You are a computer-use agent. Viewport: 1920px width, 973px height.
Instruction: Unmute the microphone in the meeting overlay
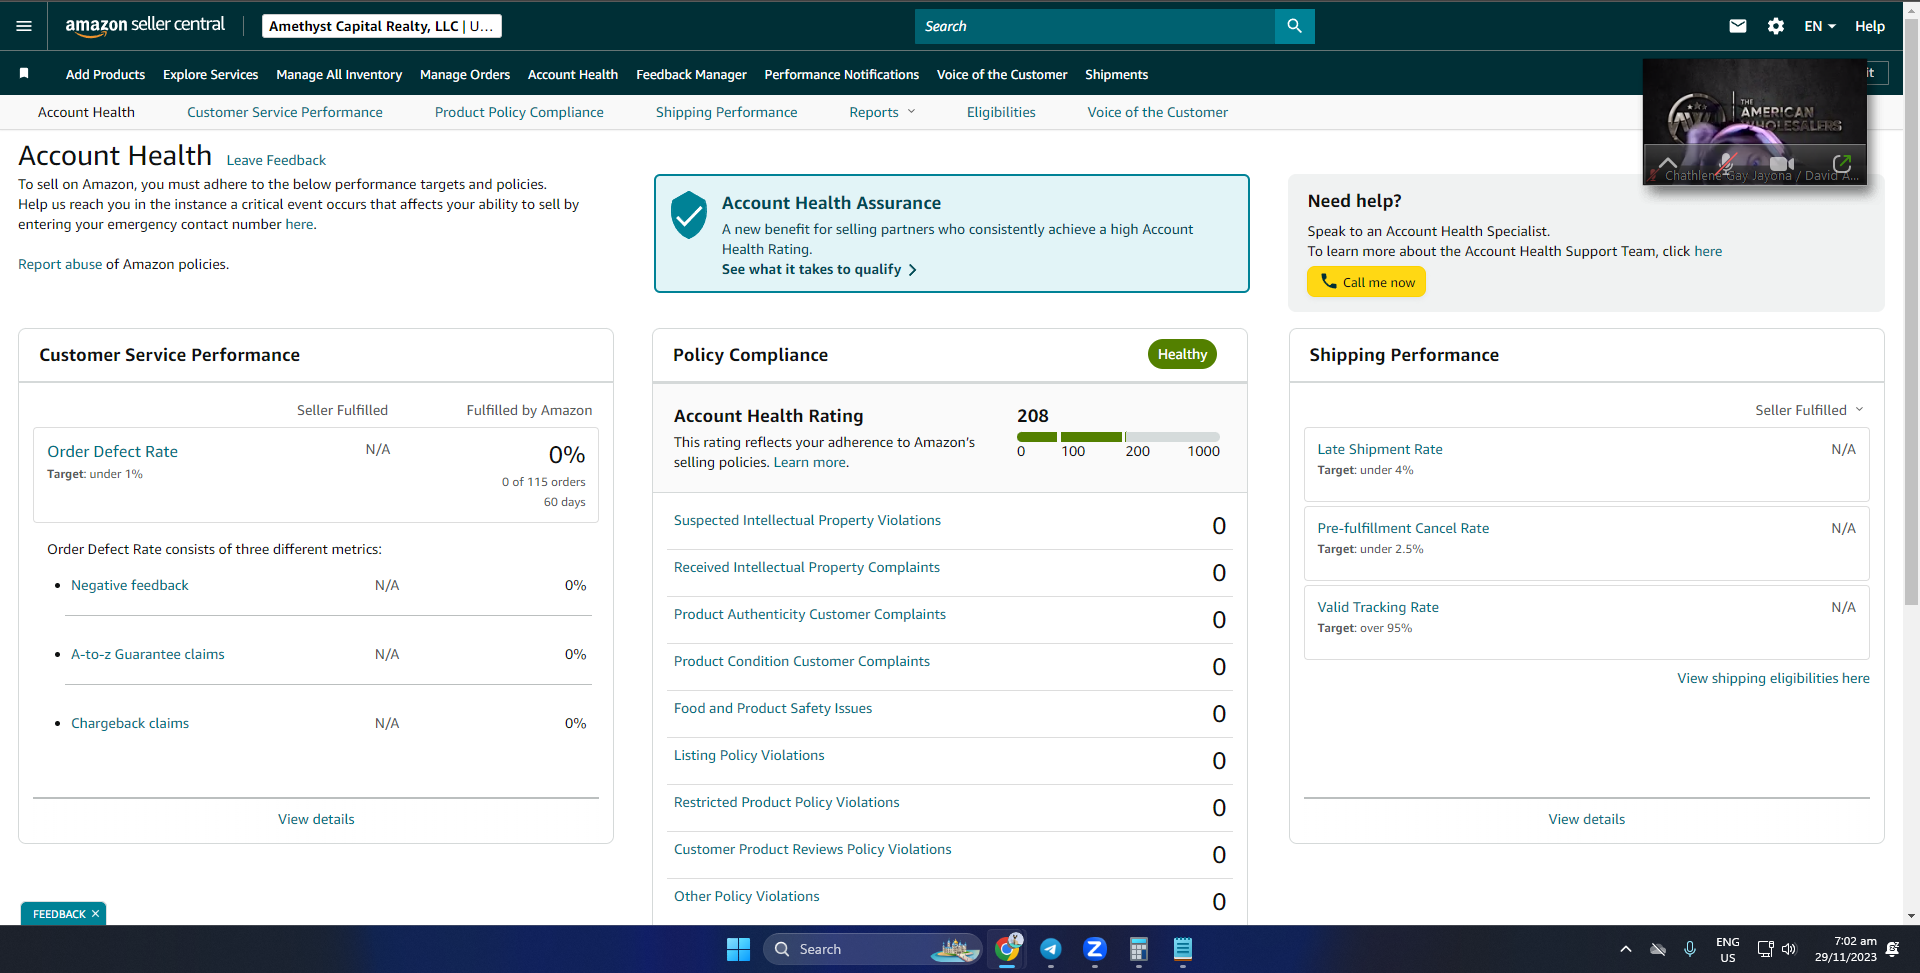(1726, 163)
